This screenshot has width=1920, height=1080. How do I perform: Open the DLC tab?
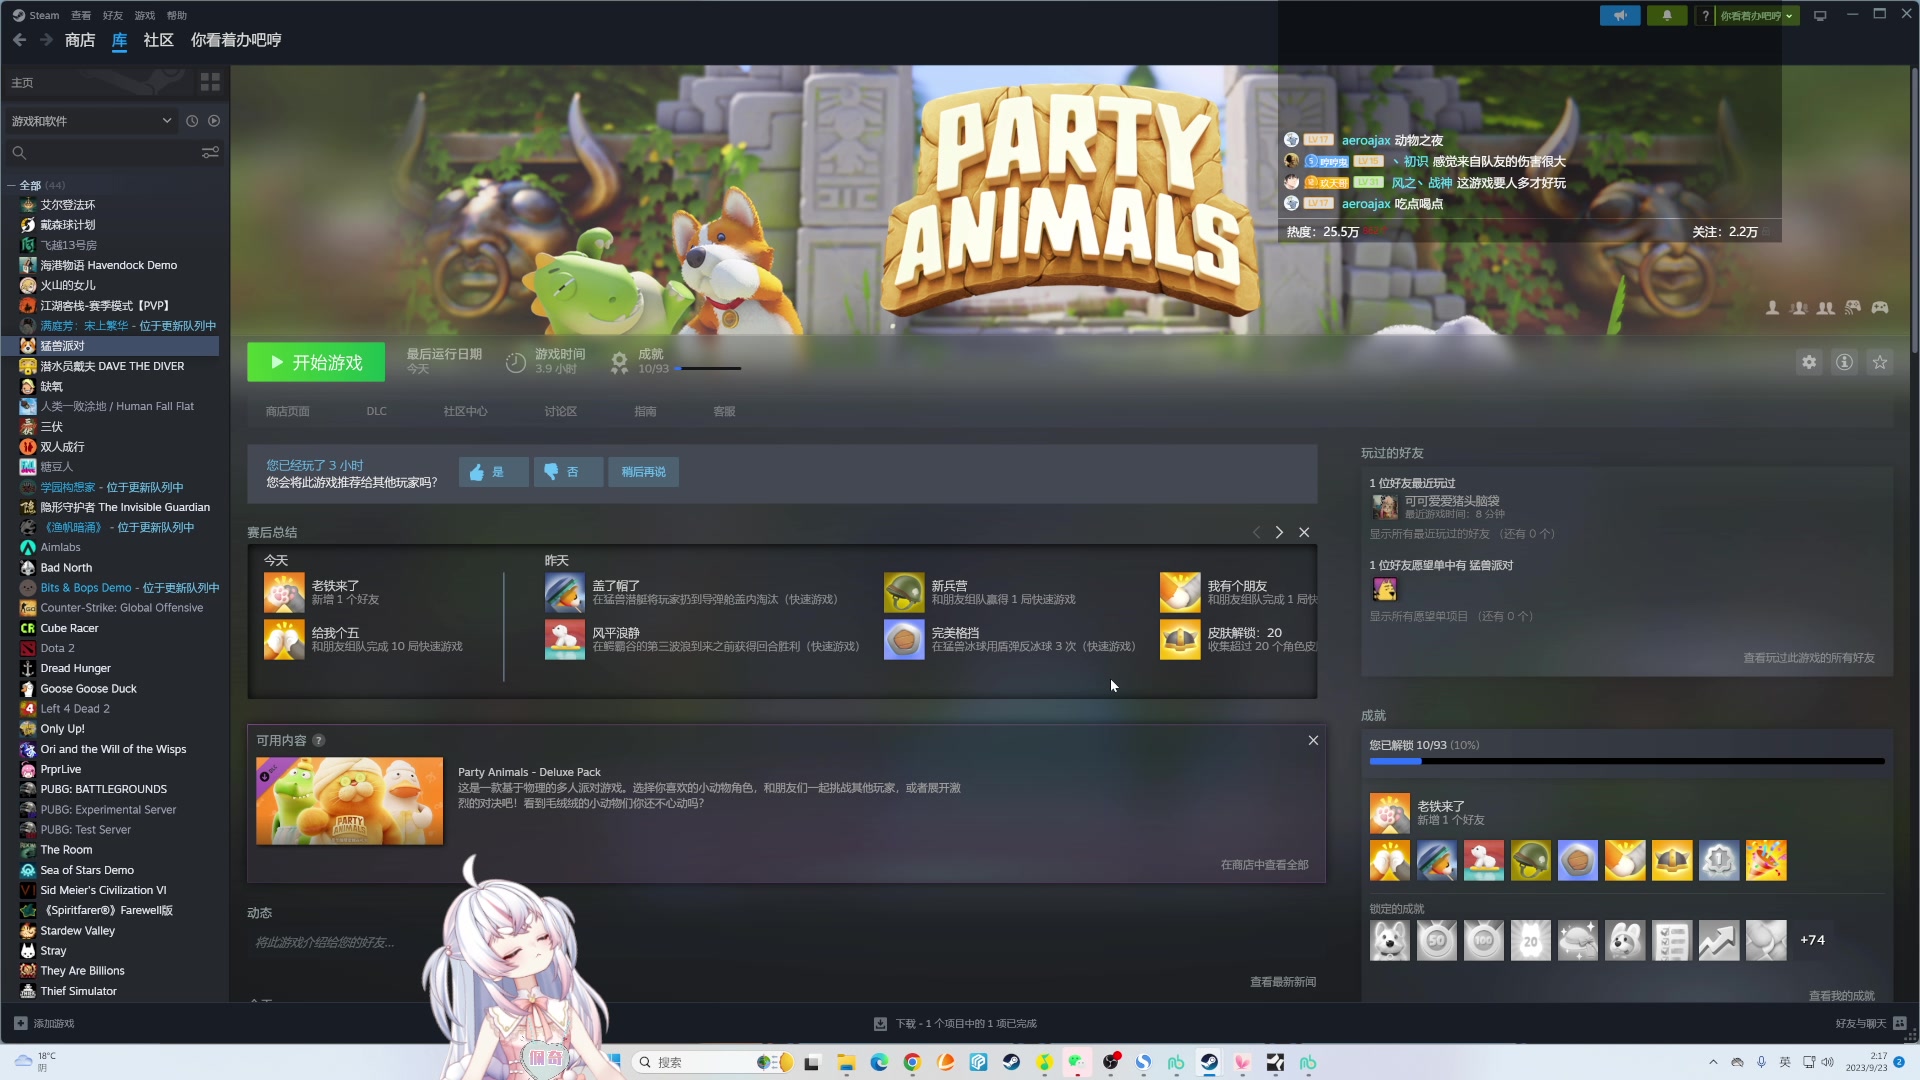[376, 412]
